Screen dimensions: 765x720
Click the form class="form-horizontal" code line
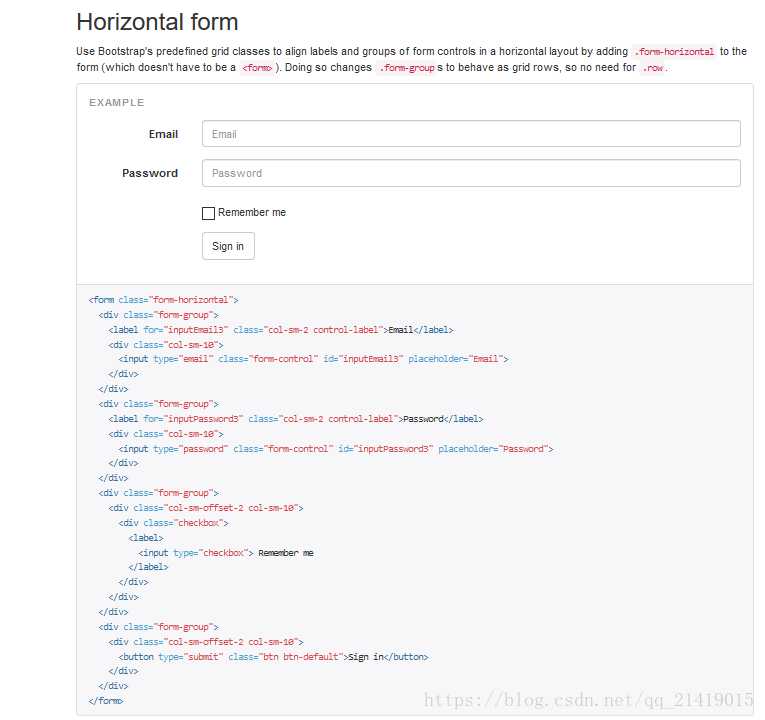click(x=164, y=300)
